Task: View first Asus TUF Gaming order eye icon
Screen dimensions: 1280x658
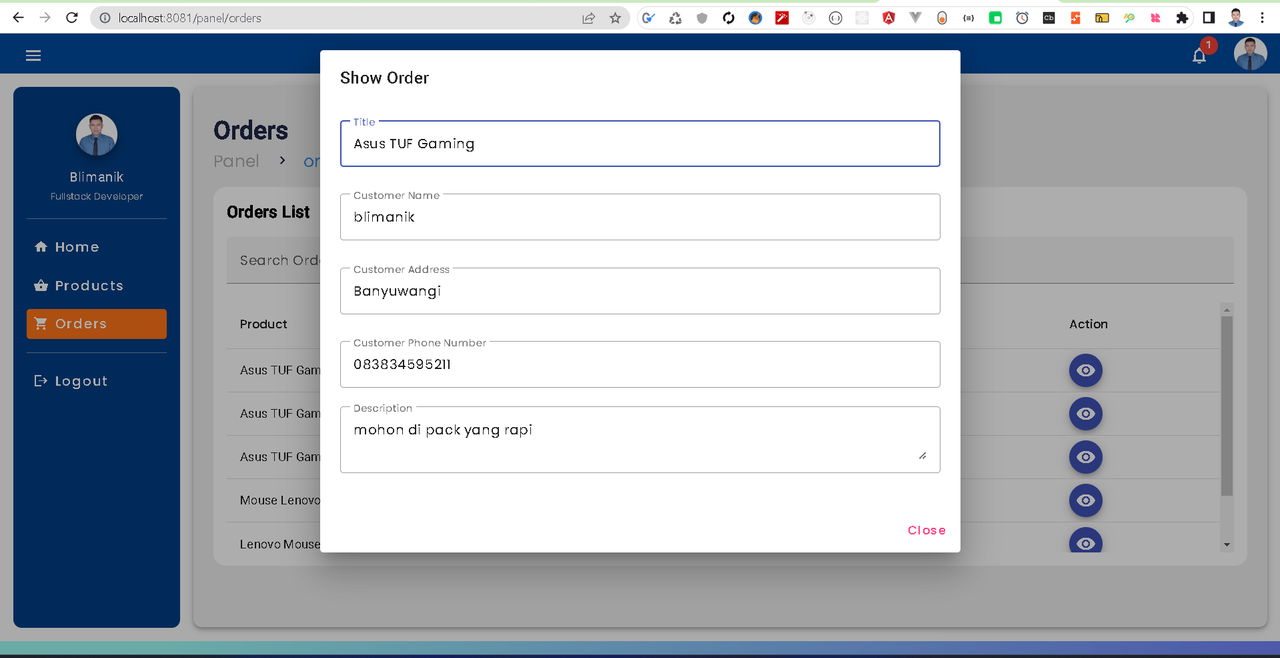Action: pyautogui.click(x=1086, y=370)
